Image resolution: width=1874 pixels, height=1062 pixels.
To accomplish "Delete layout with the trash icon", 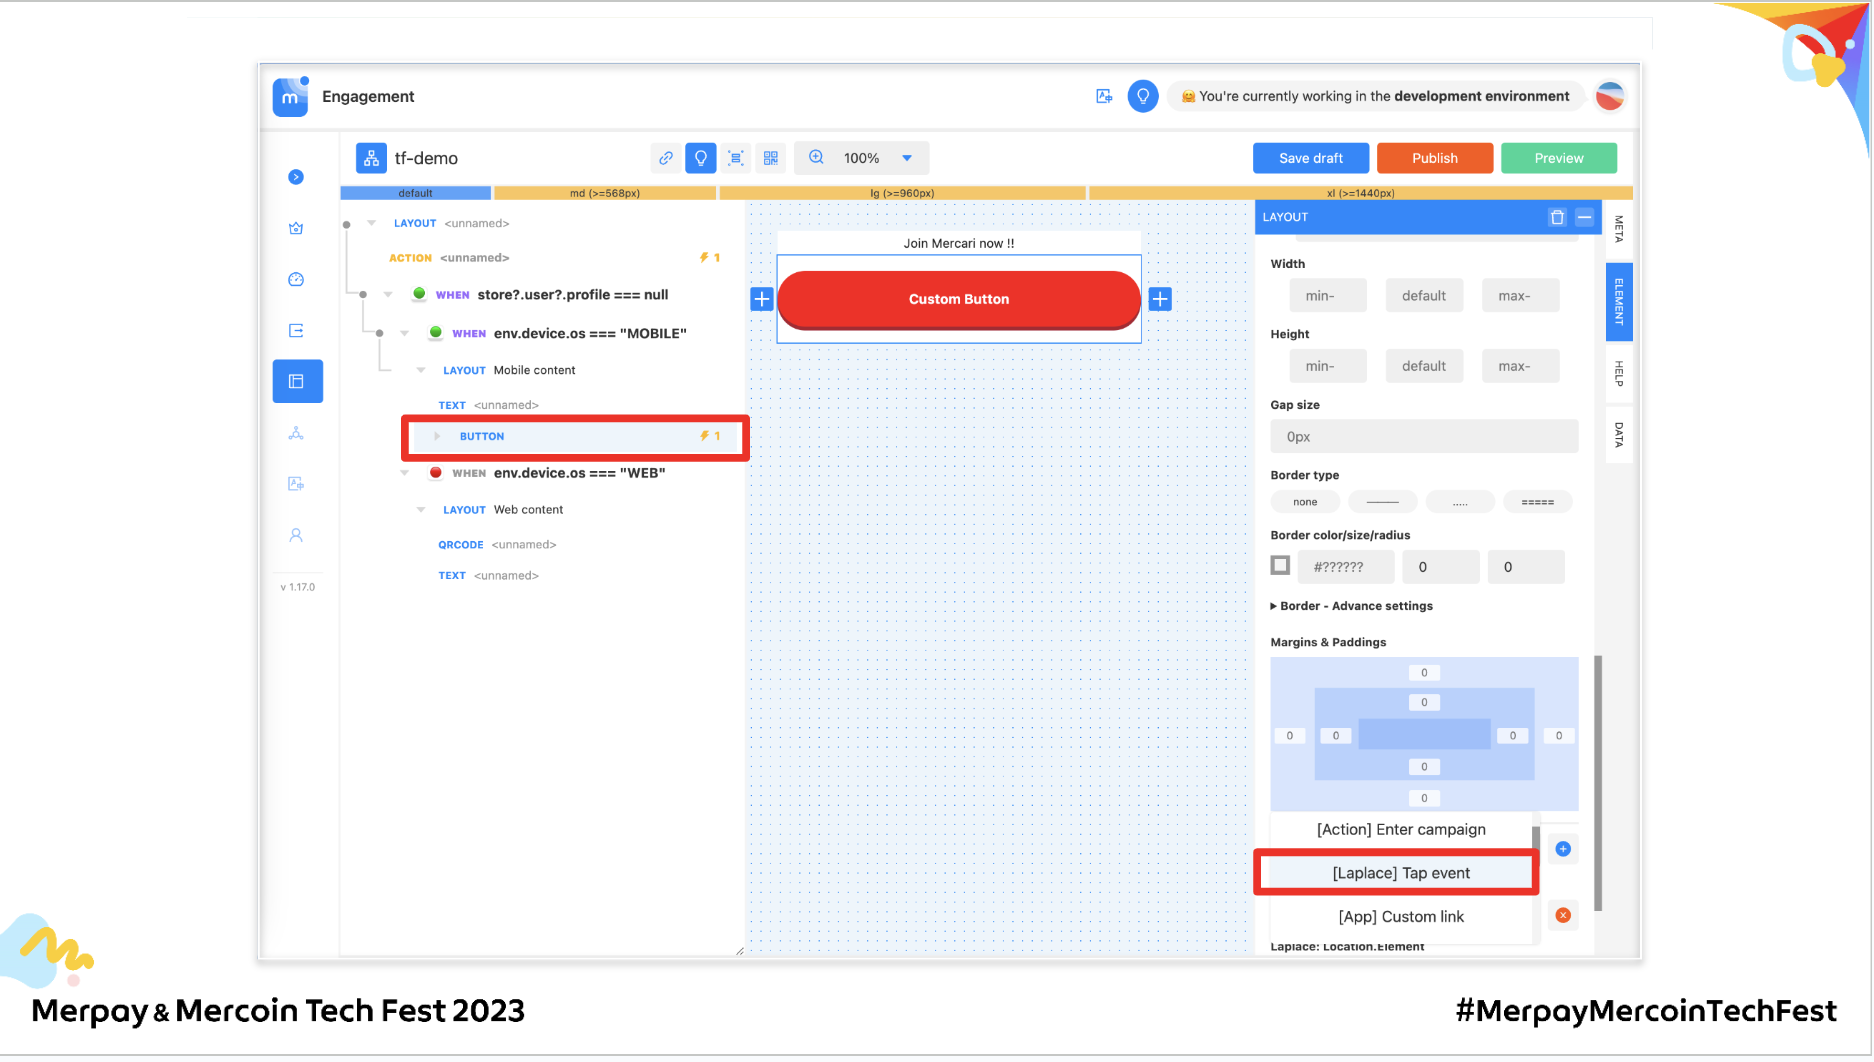I will [1557, 217].
